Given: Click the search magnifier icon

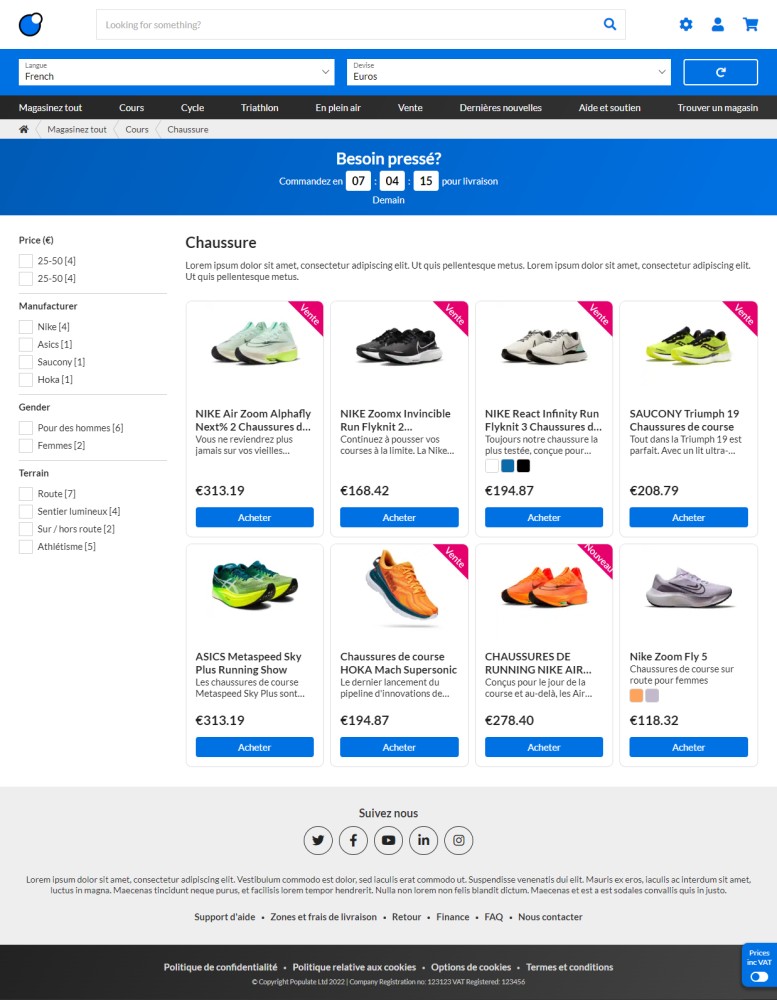Looking at the screenshot, I should coord(610,24).
